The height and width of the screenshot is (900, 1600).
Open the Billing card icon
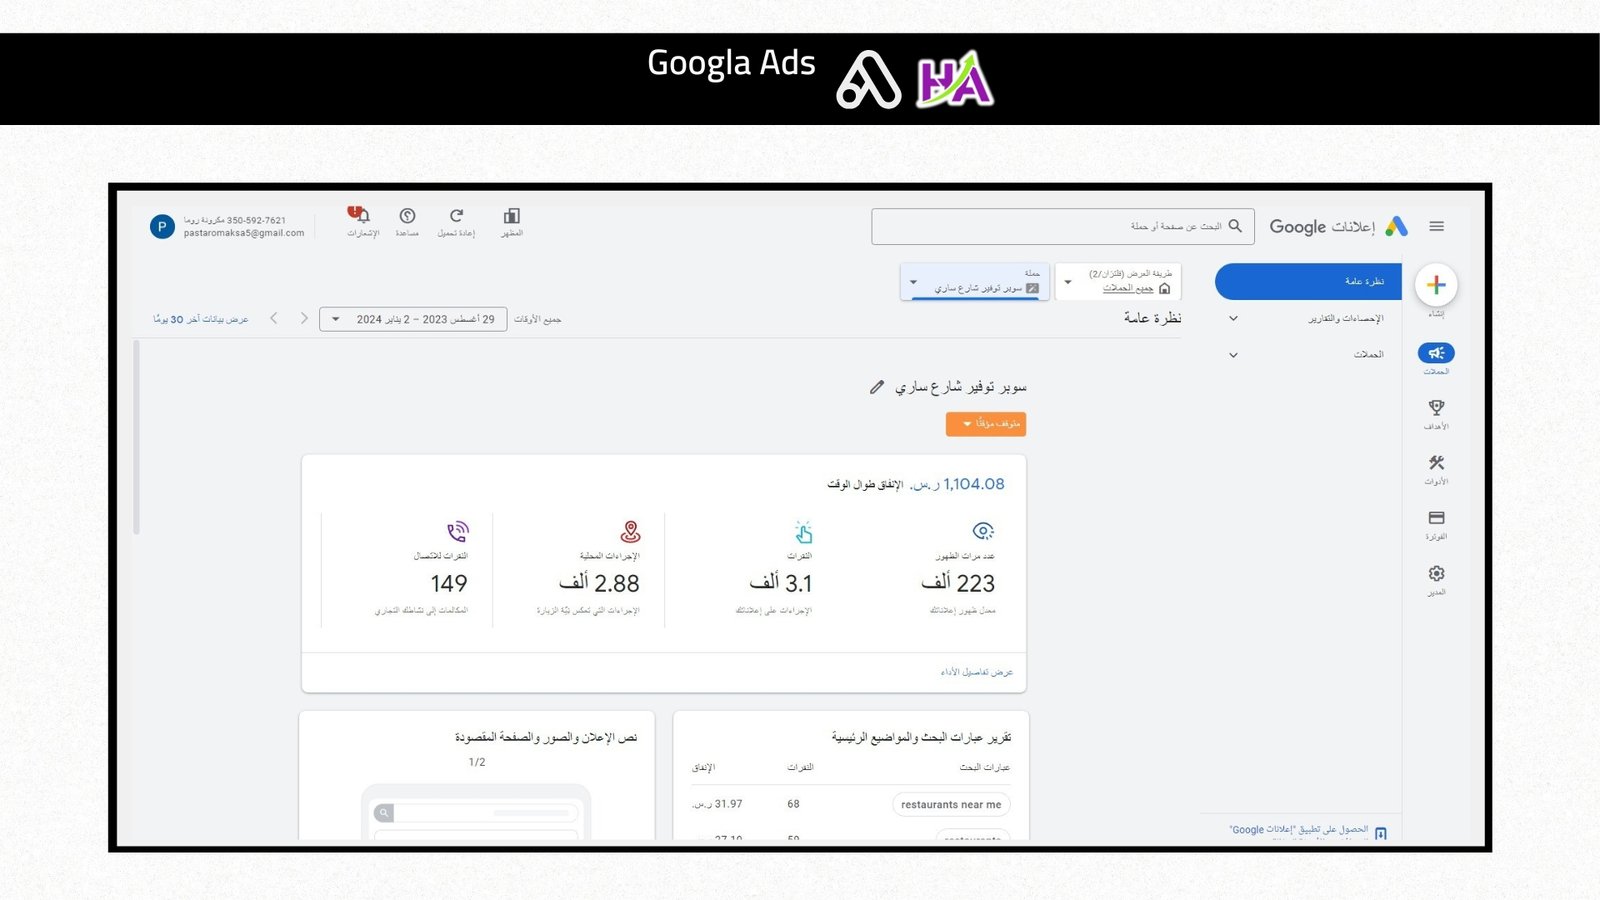coord(1436,518)
